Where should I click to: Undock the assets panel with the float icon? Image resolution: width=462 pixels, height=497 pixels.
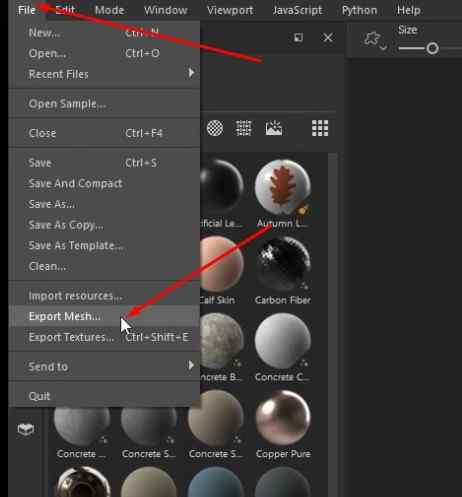point(298,37)
